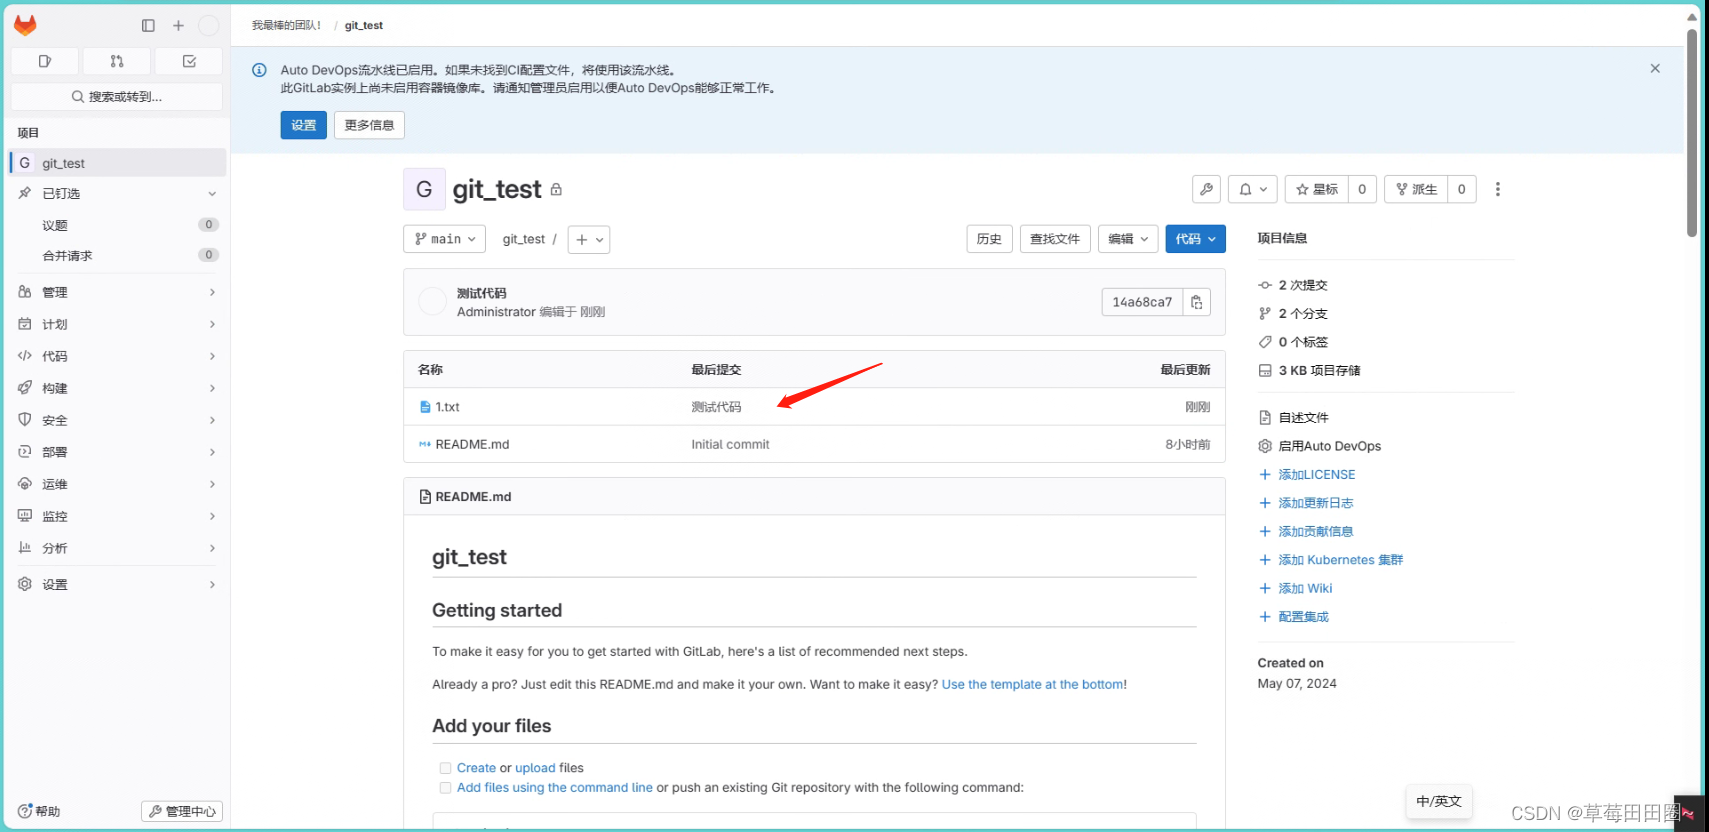1709x832 pixels.
Task: Open the to-do list shortcut icon
Action: point(189,61)
